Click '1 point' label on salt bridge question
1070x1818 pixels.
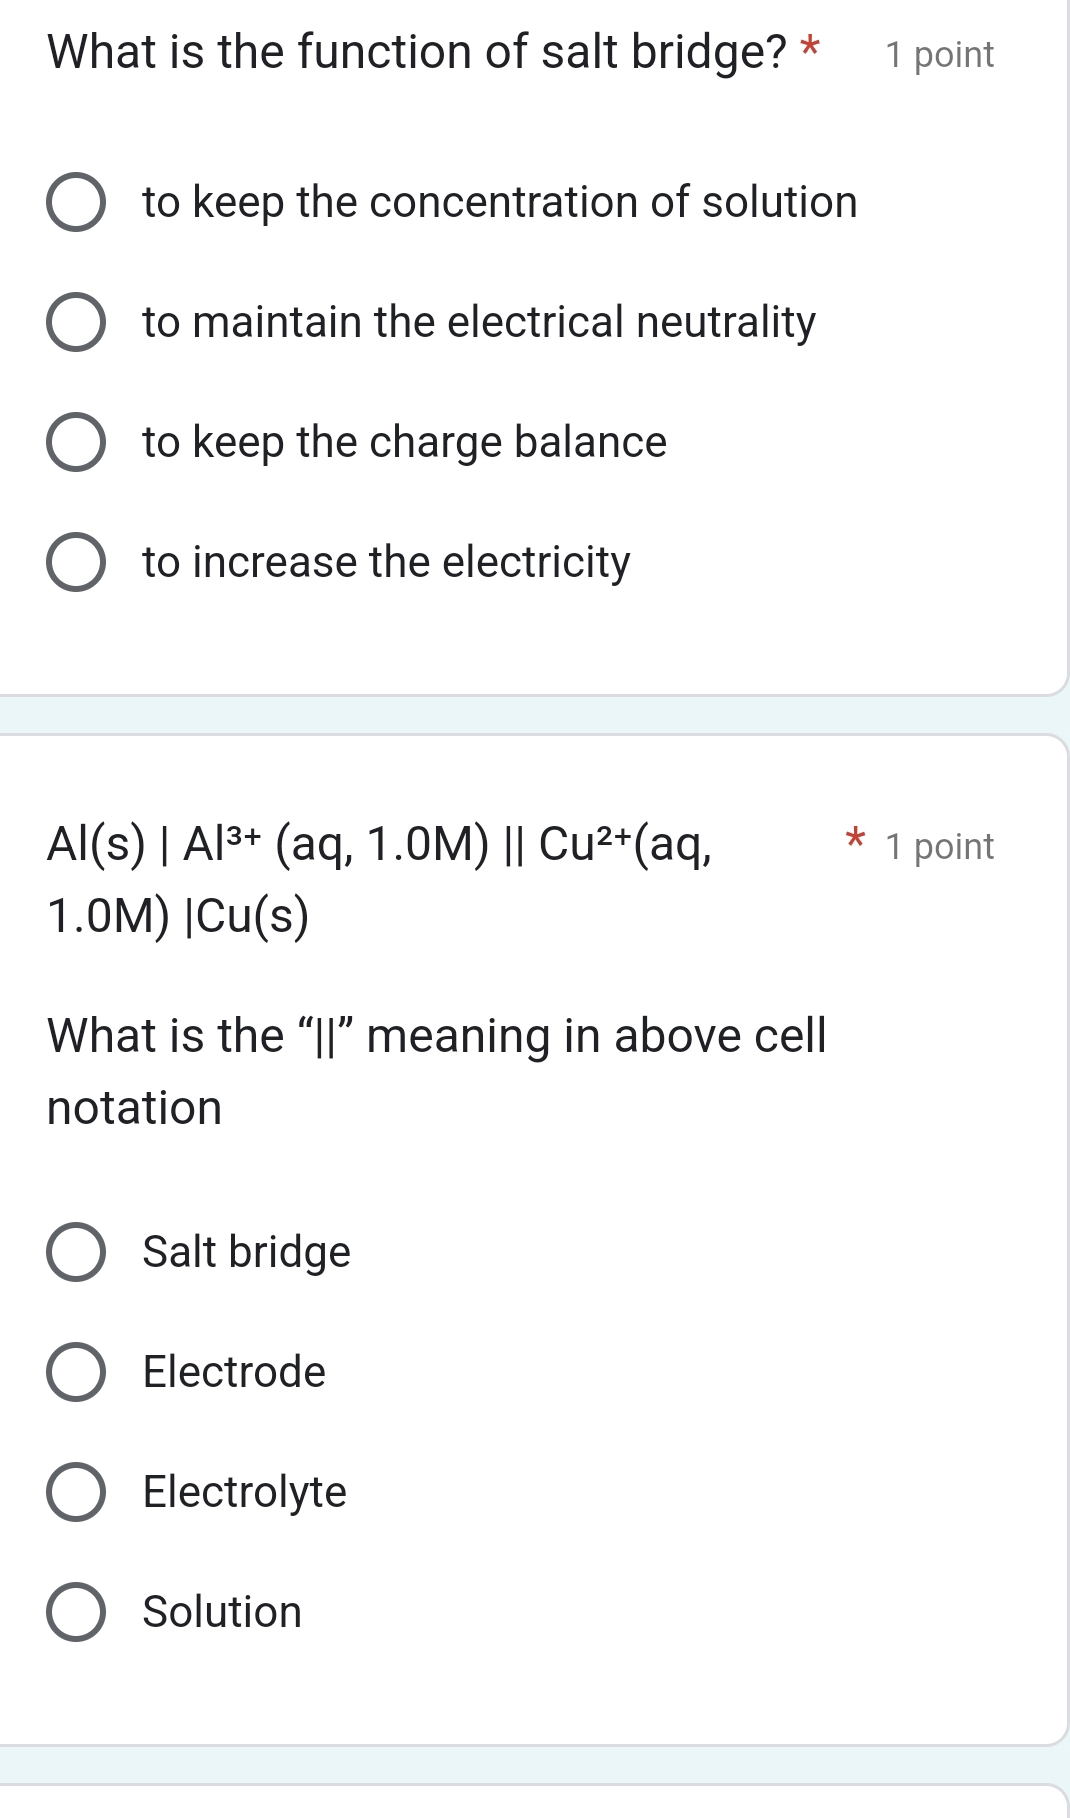[939, 55]
